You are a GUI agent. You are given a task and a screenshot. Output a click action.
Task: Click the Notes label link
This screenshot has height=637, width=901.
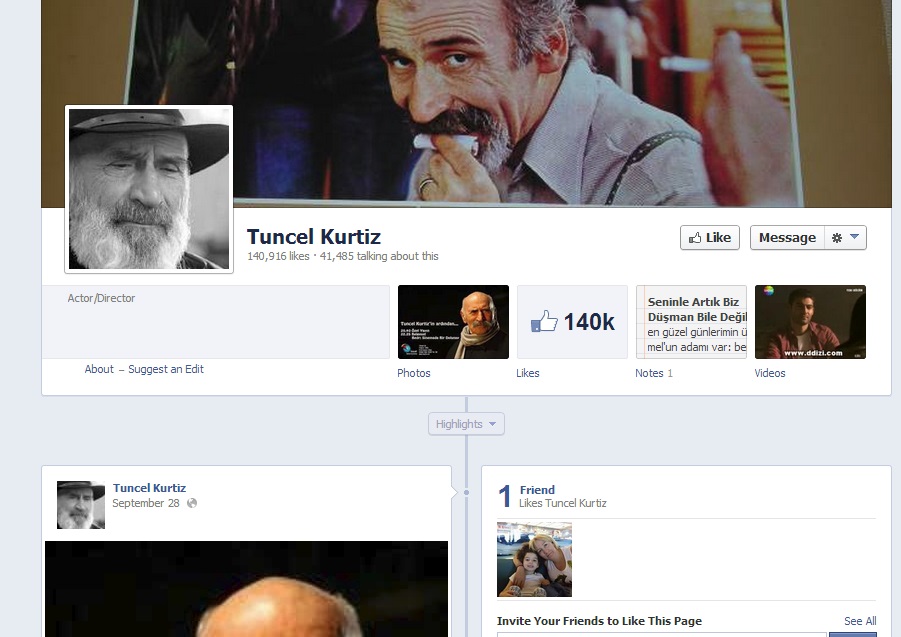coord(649,373)
